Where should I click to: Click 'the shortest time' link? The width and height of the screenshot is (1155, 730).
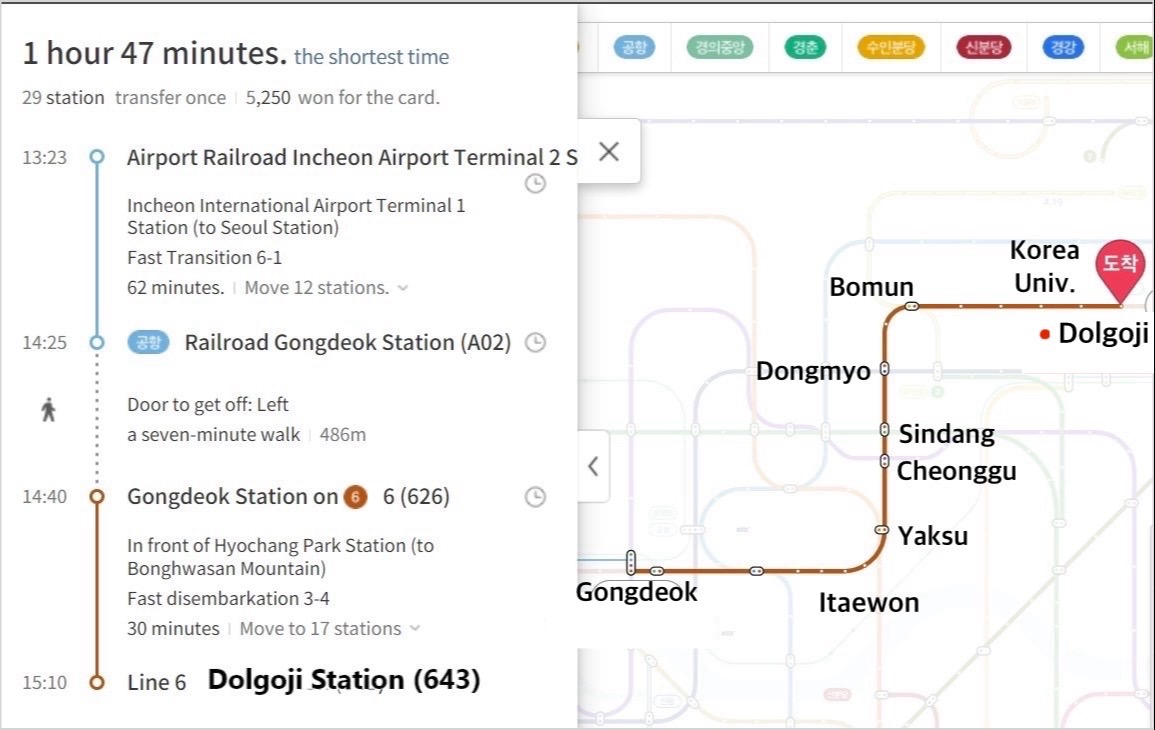371,57
